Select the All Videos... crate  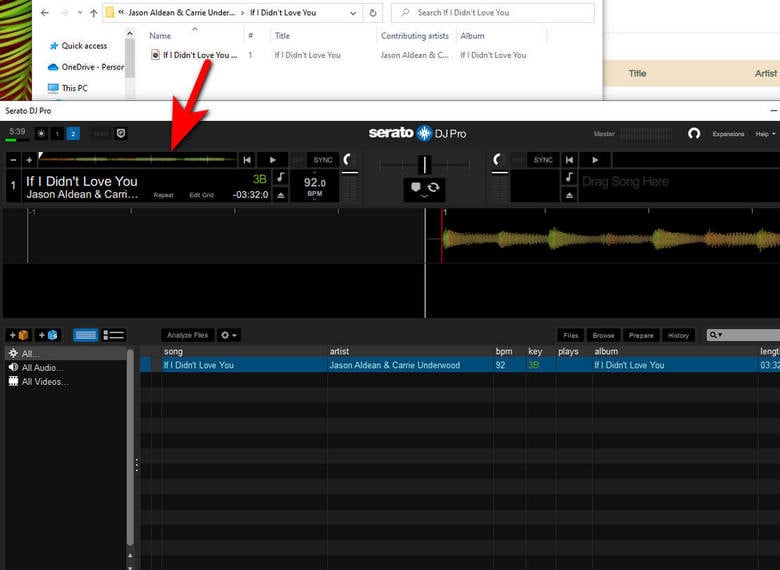[x=66, y=381]
